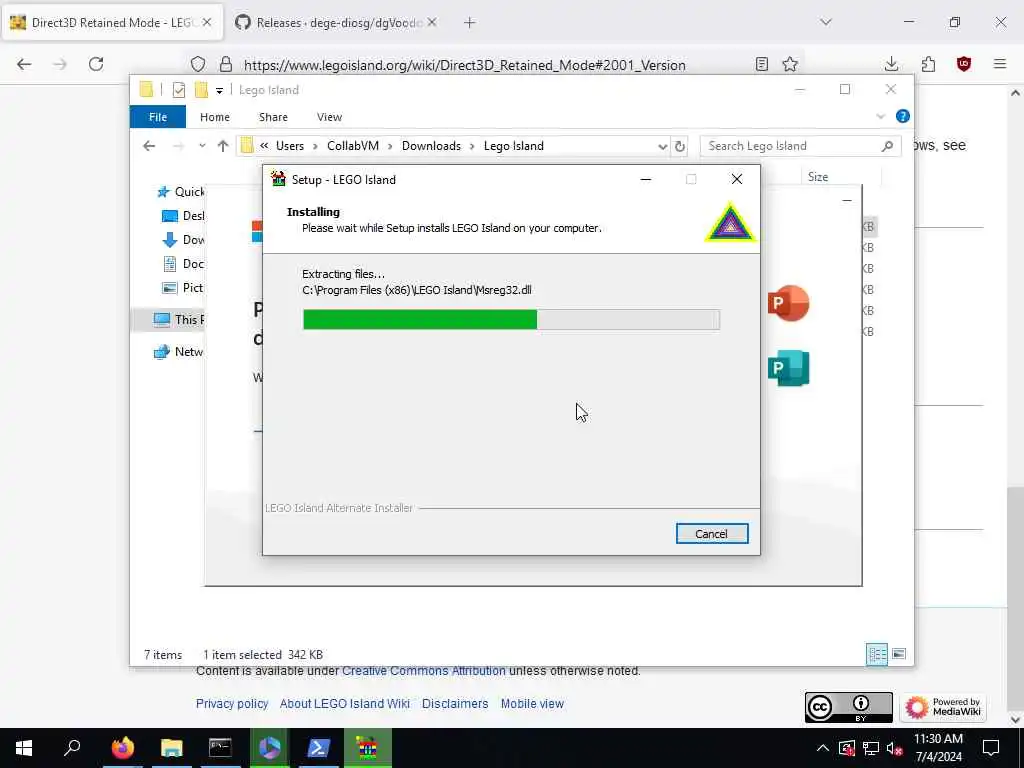Open the Disclaimers link
Screen dimensions: 1024x768
tap(455, 703)
